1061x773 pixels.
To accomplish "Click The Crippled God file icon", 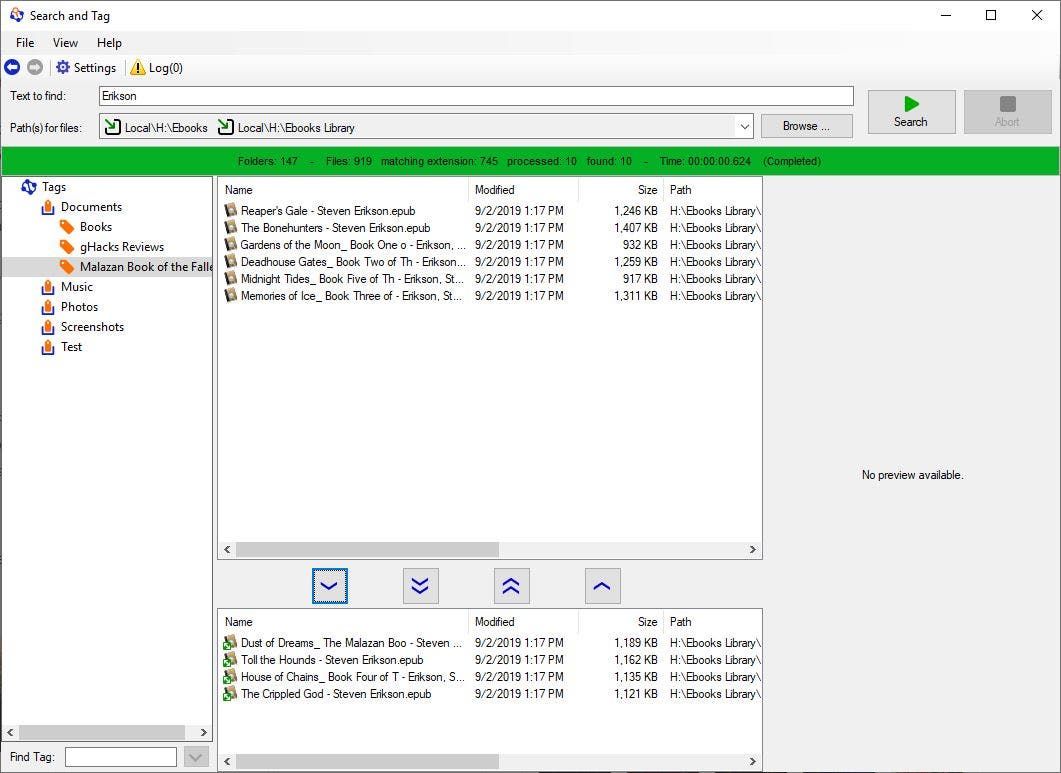I will (x=230, y=693).
